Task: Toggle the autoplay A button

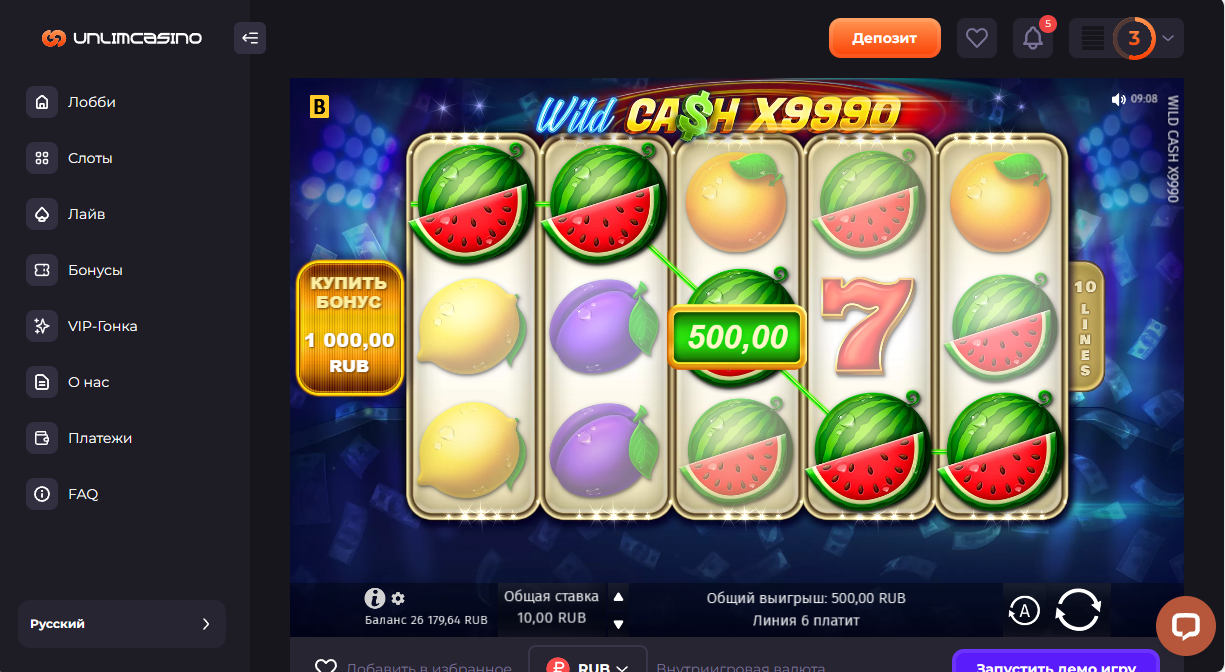Action: point(1024,610)
